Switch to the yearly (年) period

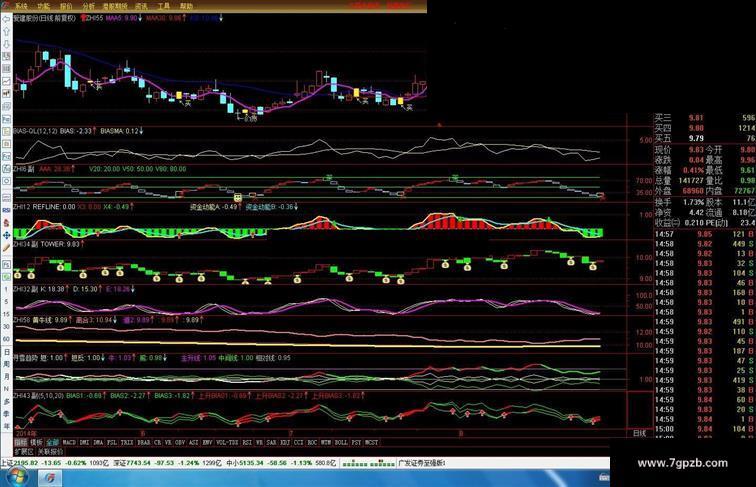(6, 426)
